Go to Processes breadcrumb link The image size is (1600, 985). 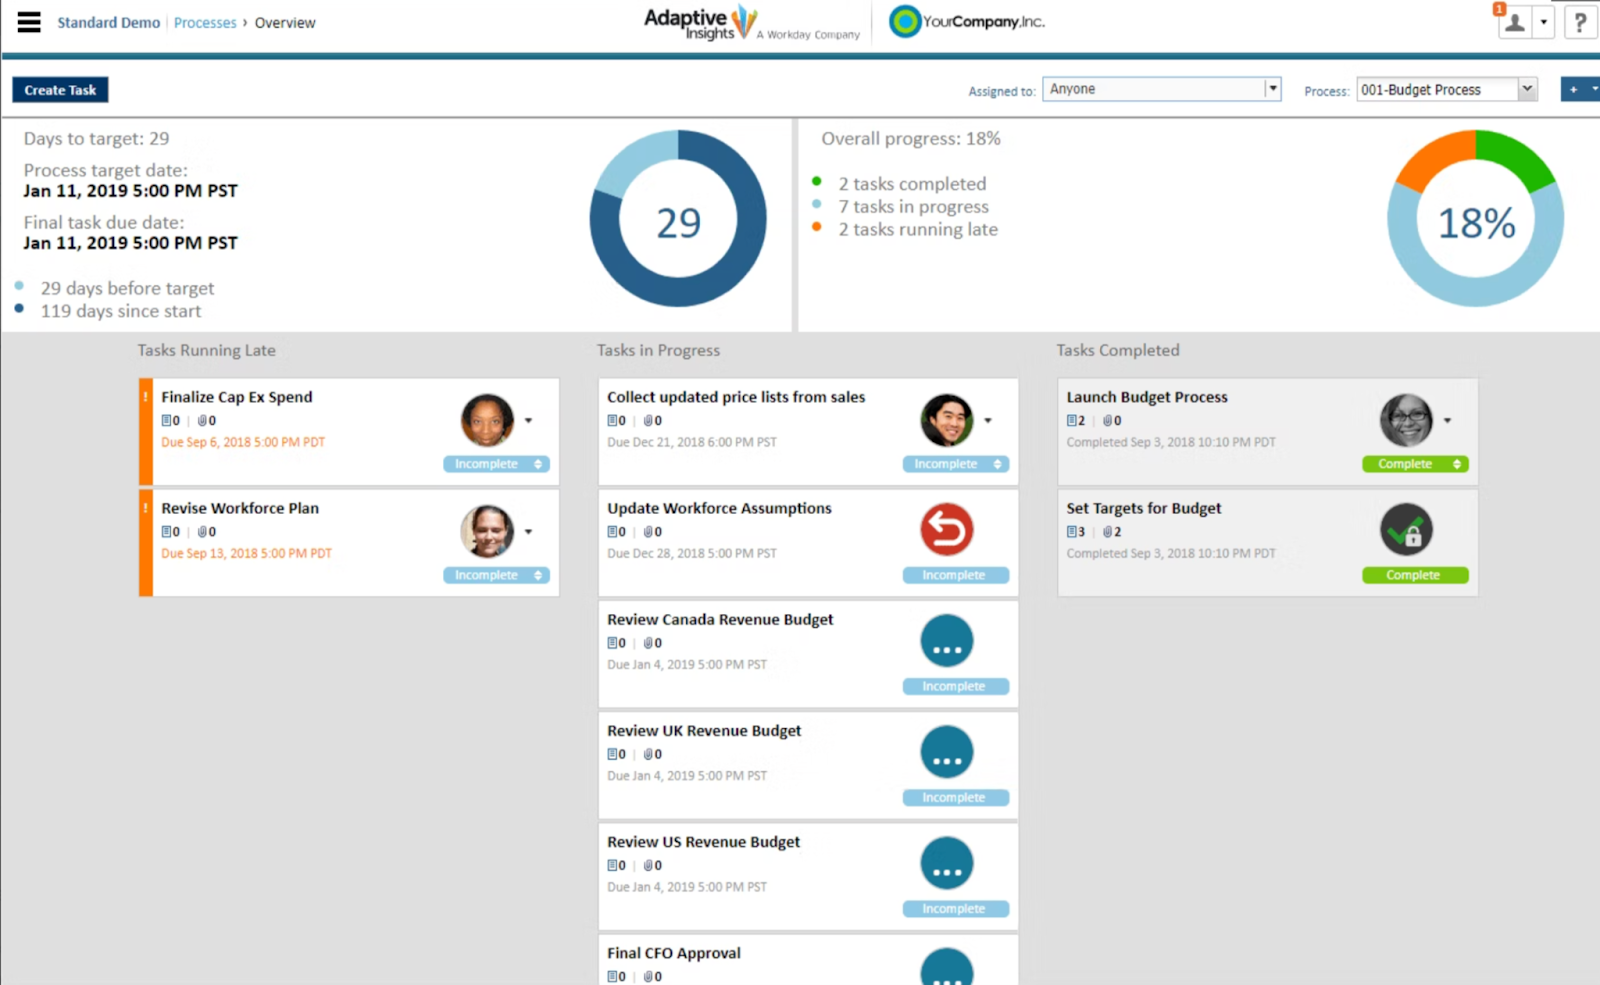tap(205, 22)
